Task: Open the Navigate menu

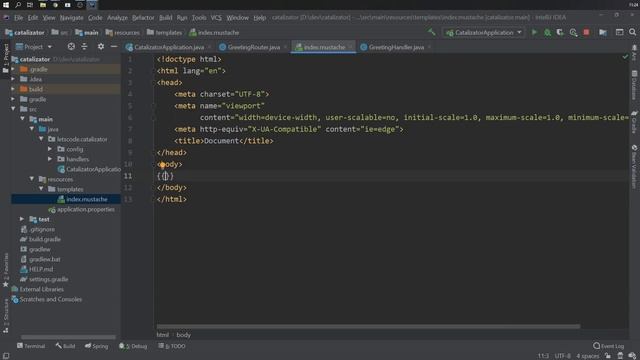Action: (71, 18)
